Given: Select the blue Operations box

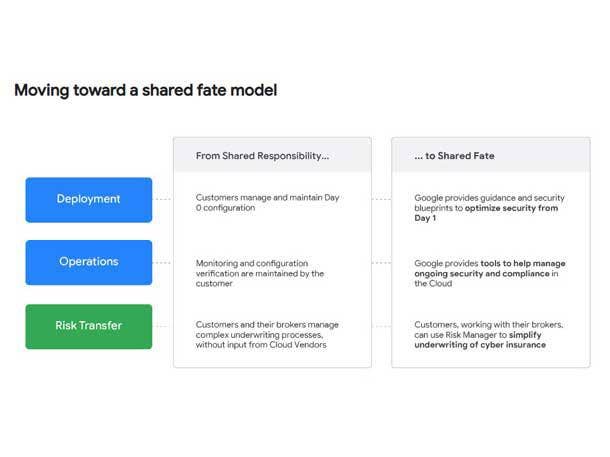Looking at the screenshot, I should click(88, 262).
